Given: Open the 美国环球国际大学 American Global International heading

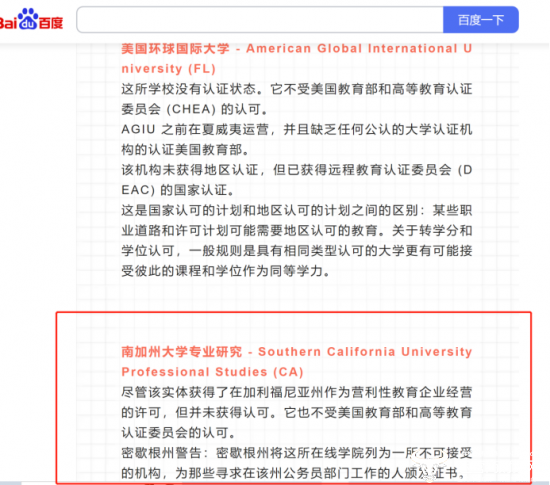Looking at the screenshot, I should click(x=296, y=48).
